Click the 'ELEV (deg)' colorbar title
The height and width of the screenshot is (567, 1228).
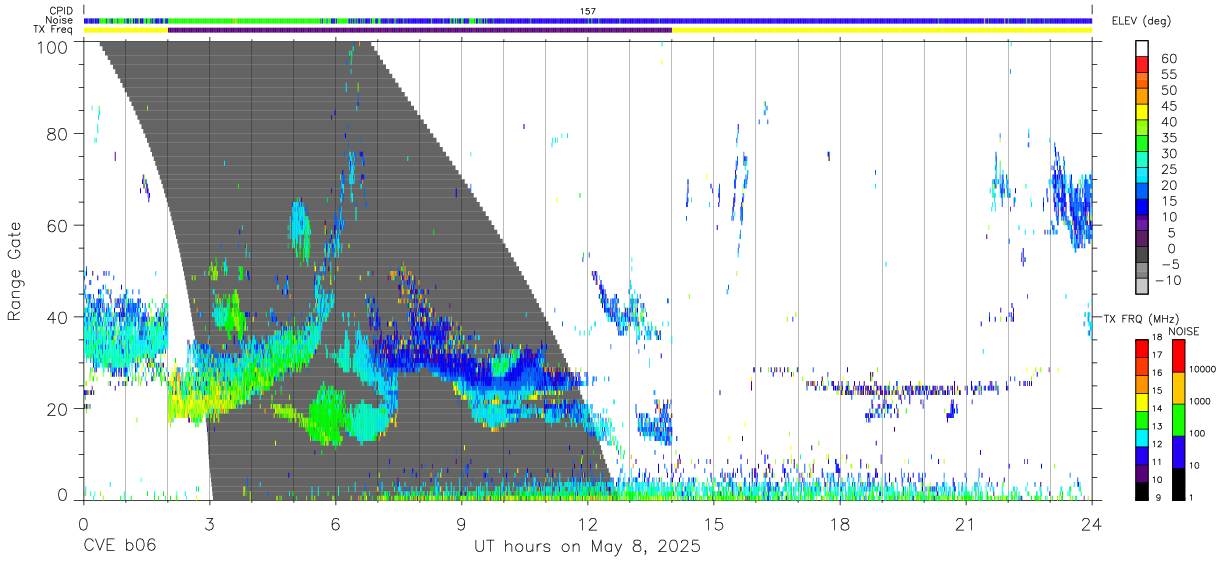coord(1141,21)
